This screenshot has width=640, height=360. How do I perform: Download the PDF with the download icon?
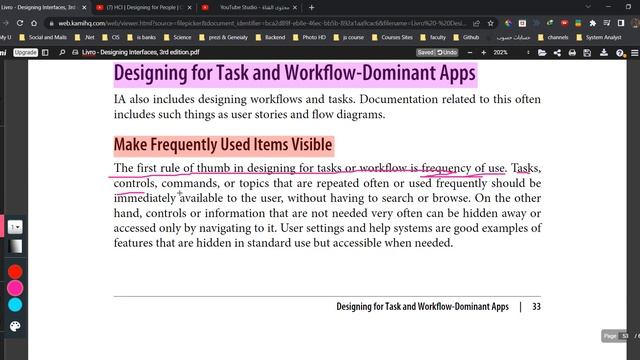point(604,53)
